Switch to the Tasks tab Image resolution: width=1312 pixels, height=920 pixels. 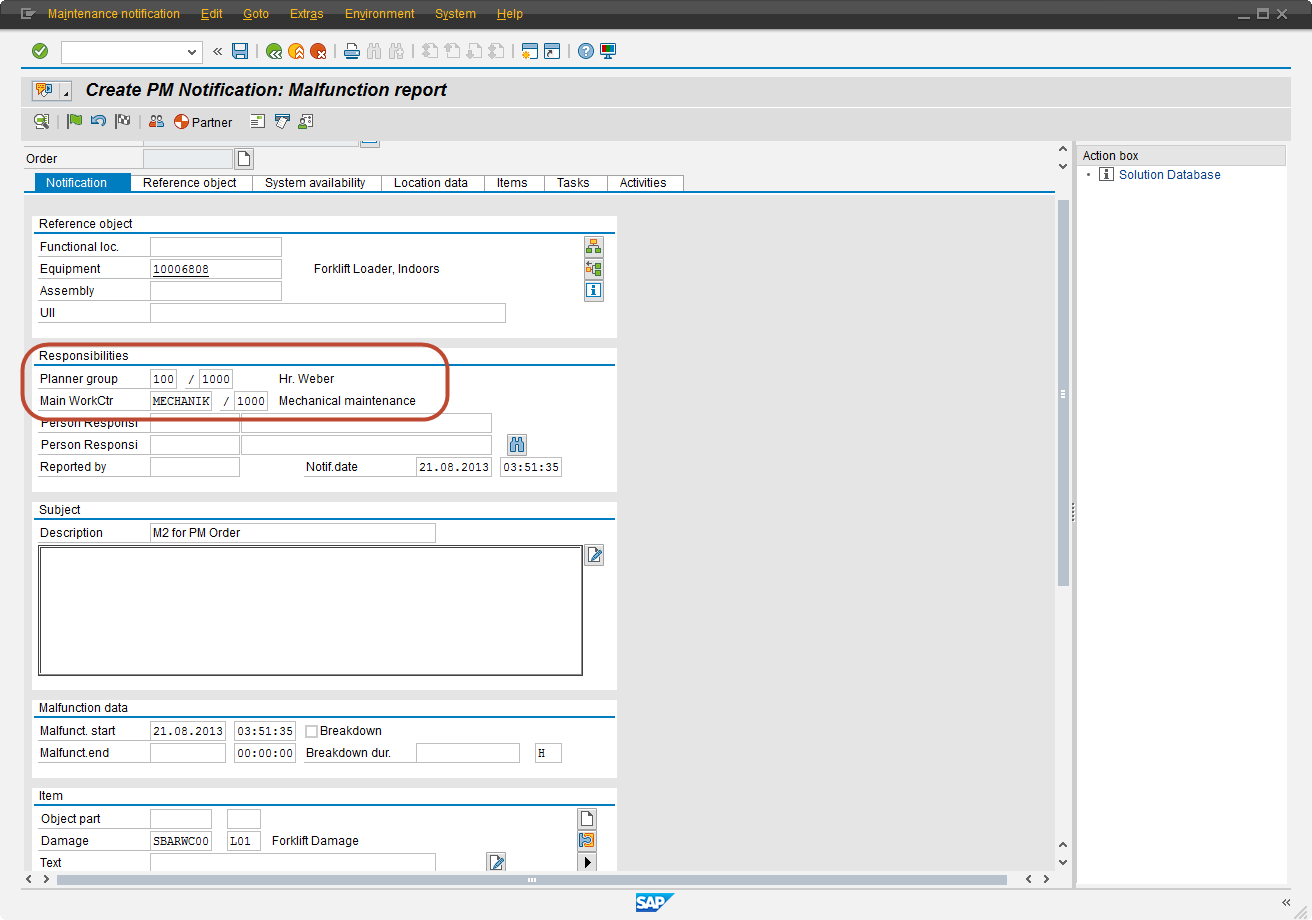point(573,183)
